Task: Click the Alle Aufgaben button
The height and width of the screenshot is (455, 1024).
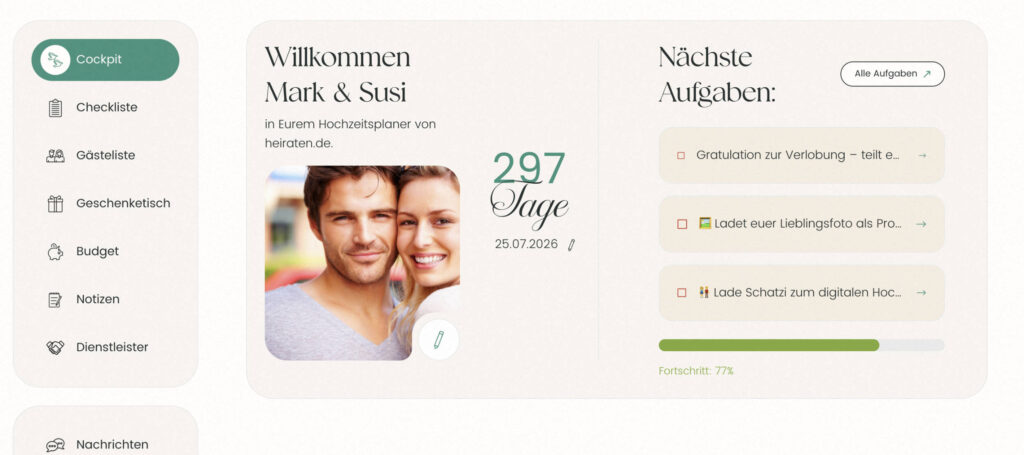Action: coord(892,74)
